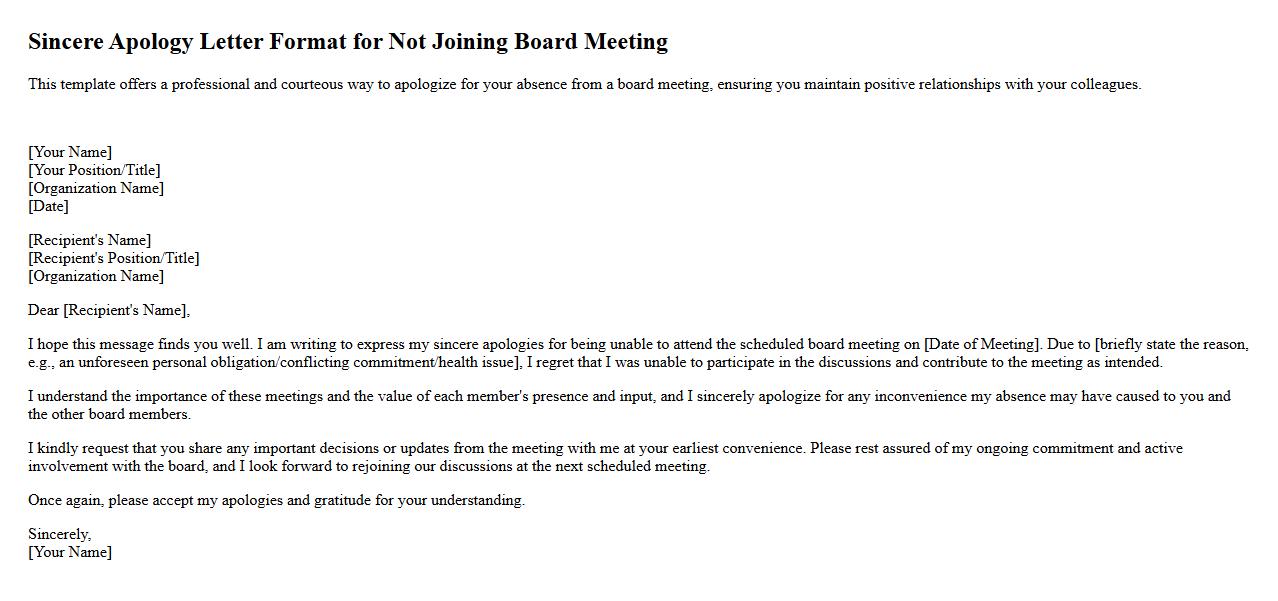Click the final [Your Name] signature placeholder

pyautogui.click(x=70, y=552)
